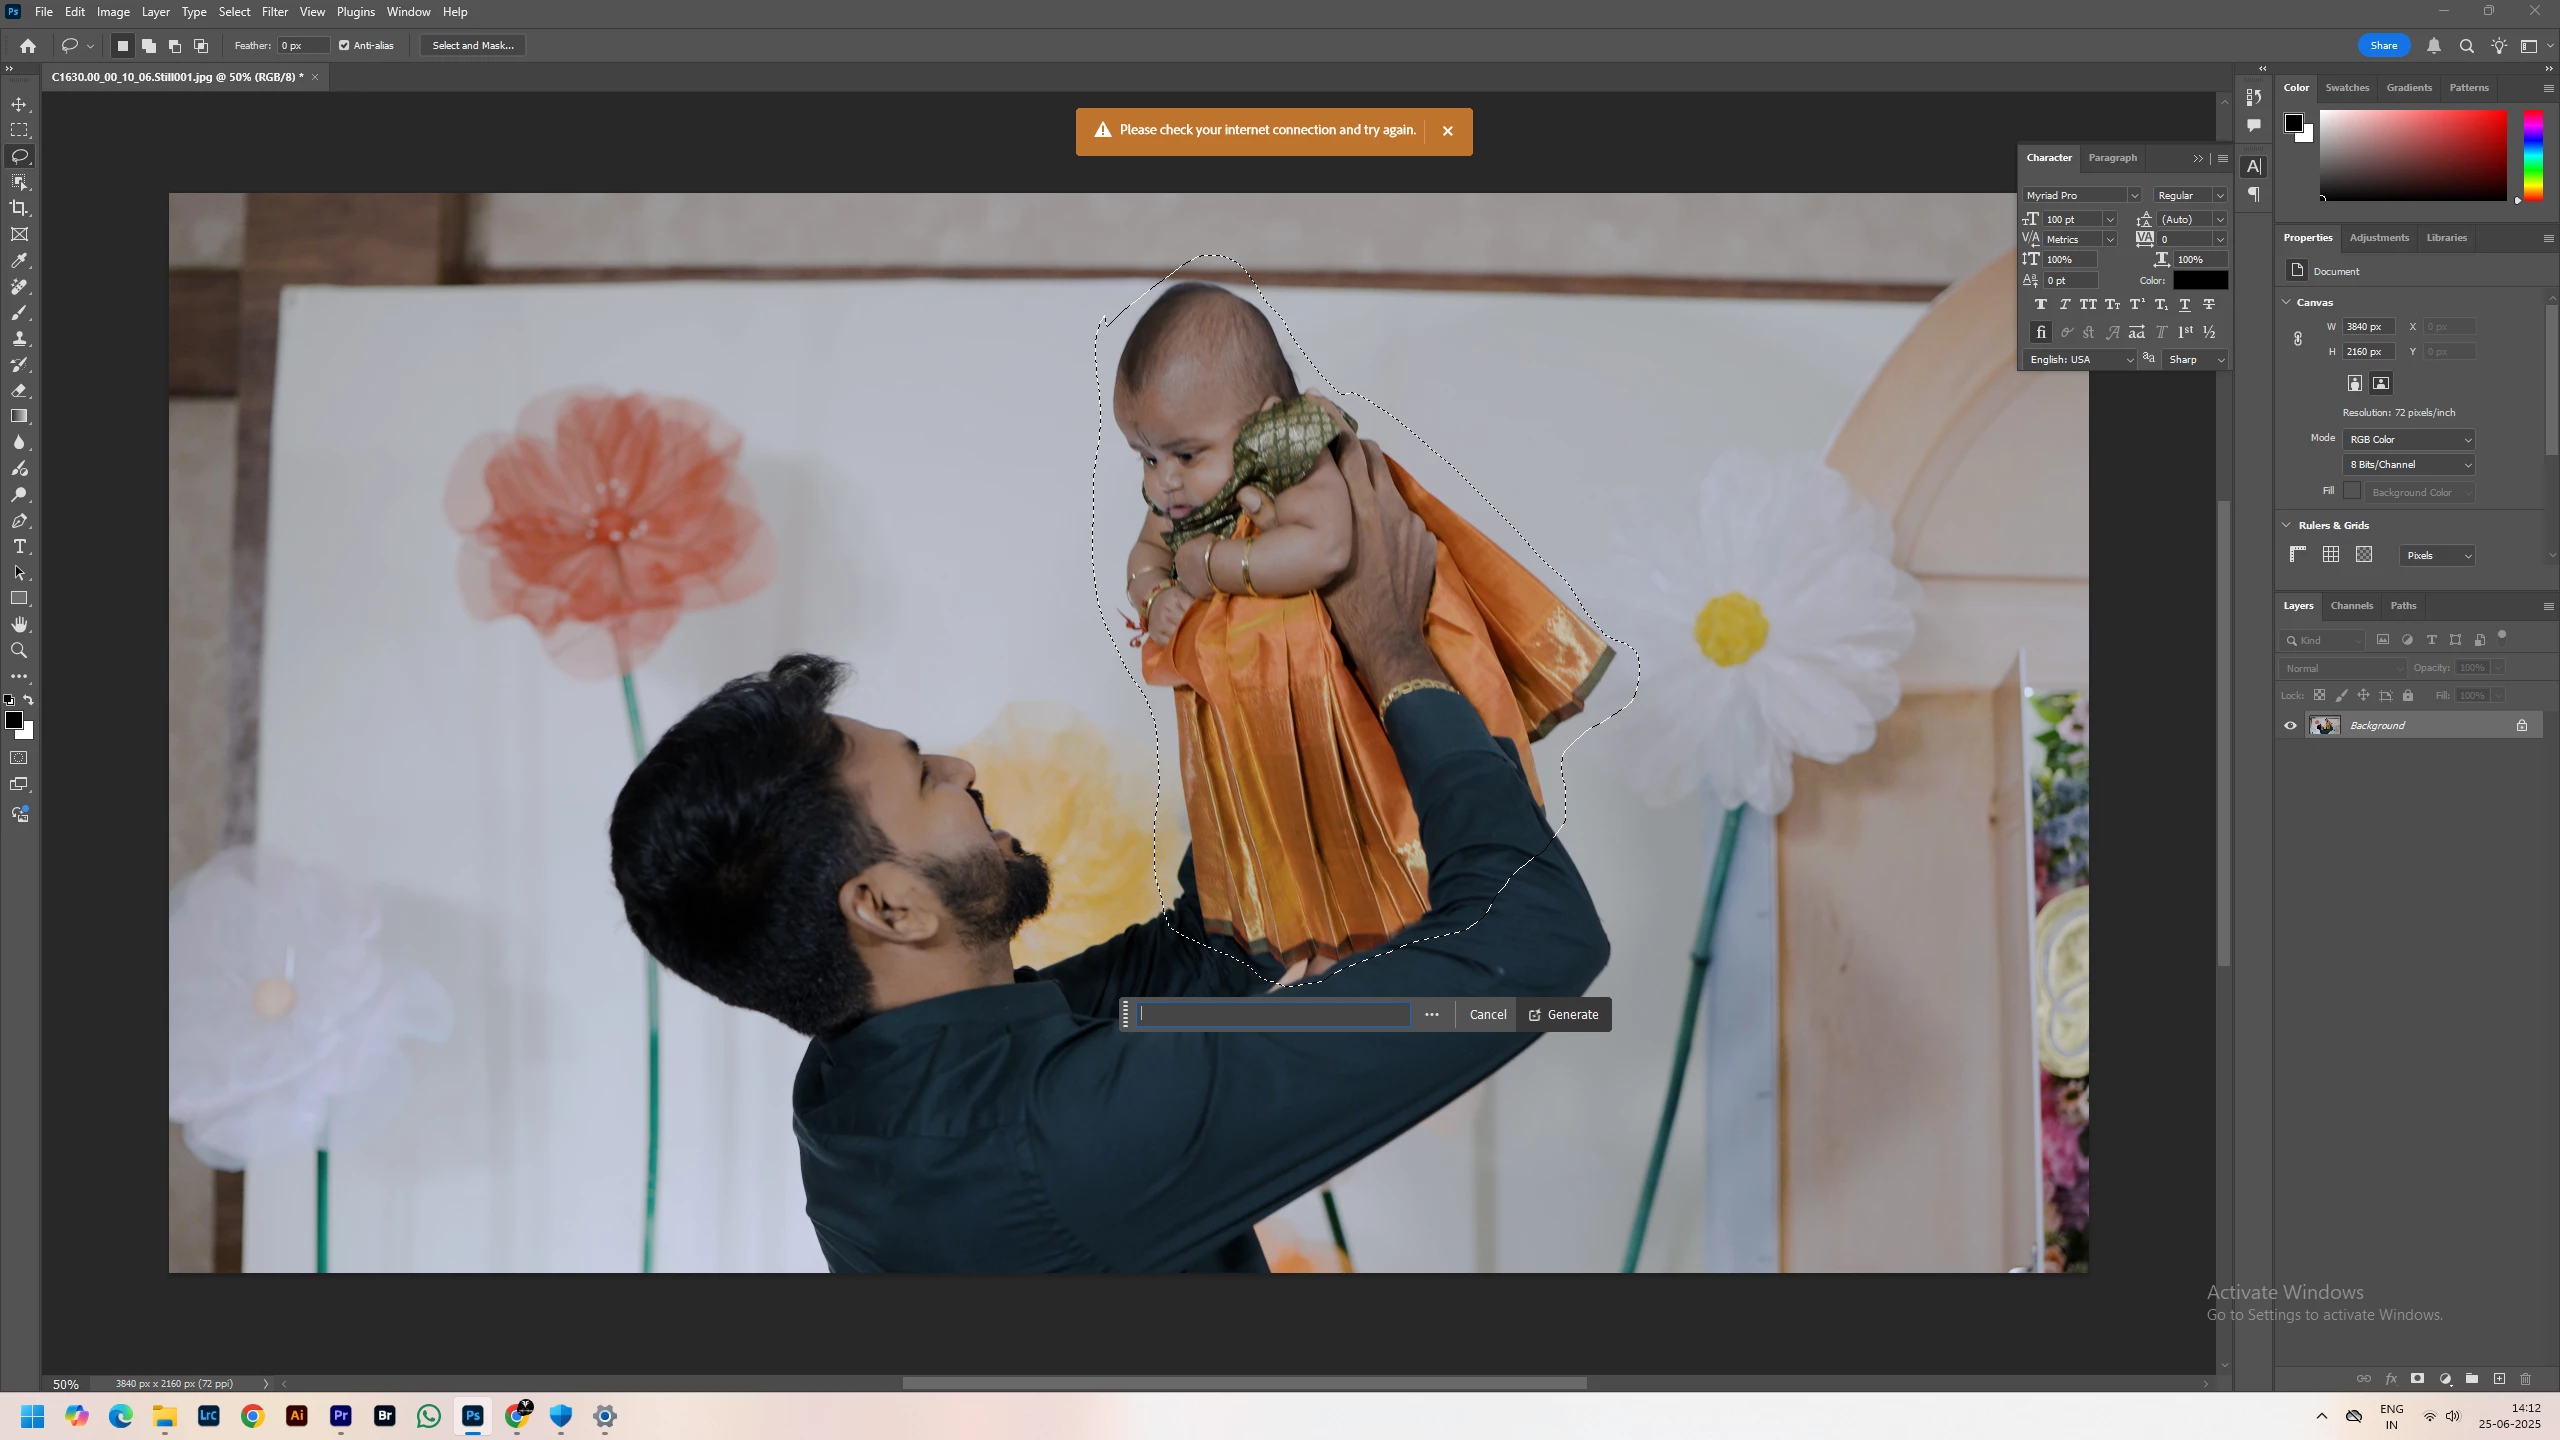Image resolution: width=2560 pixels, height=1440 pixels.
Task: Click the Move tool
Action: click(19, 105)
